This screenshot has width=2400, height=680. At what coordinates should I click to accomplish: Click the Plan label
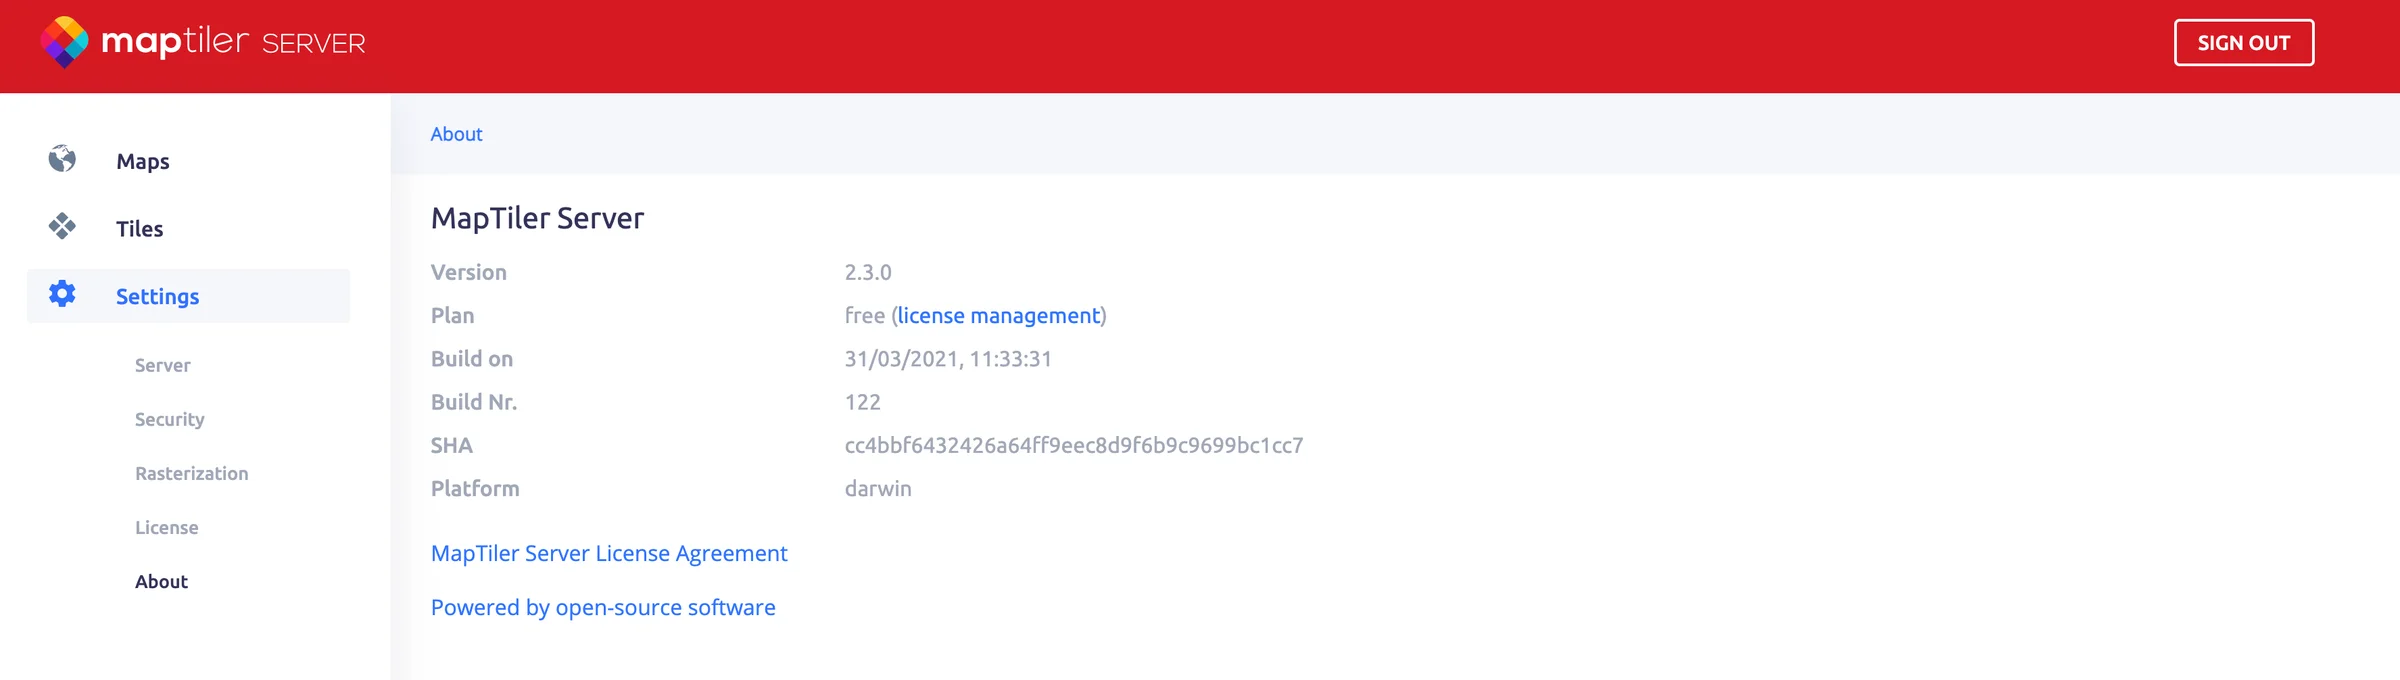[x=452, y=315]
